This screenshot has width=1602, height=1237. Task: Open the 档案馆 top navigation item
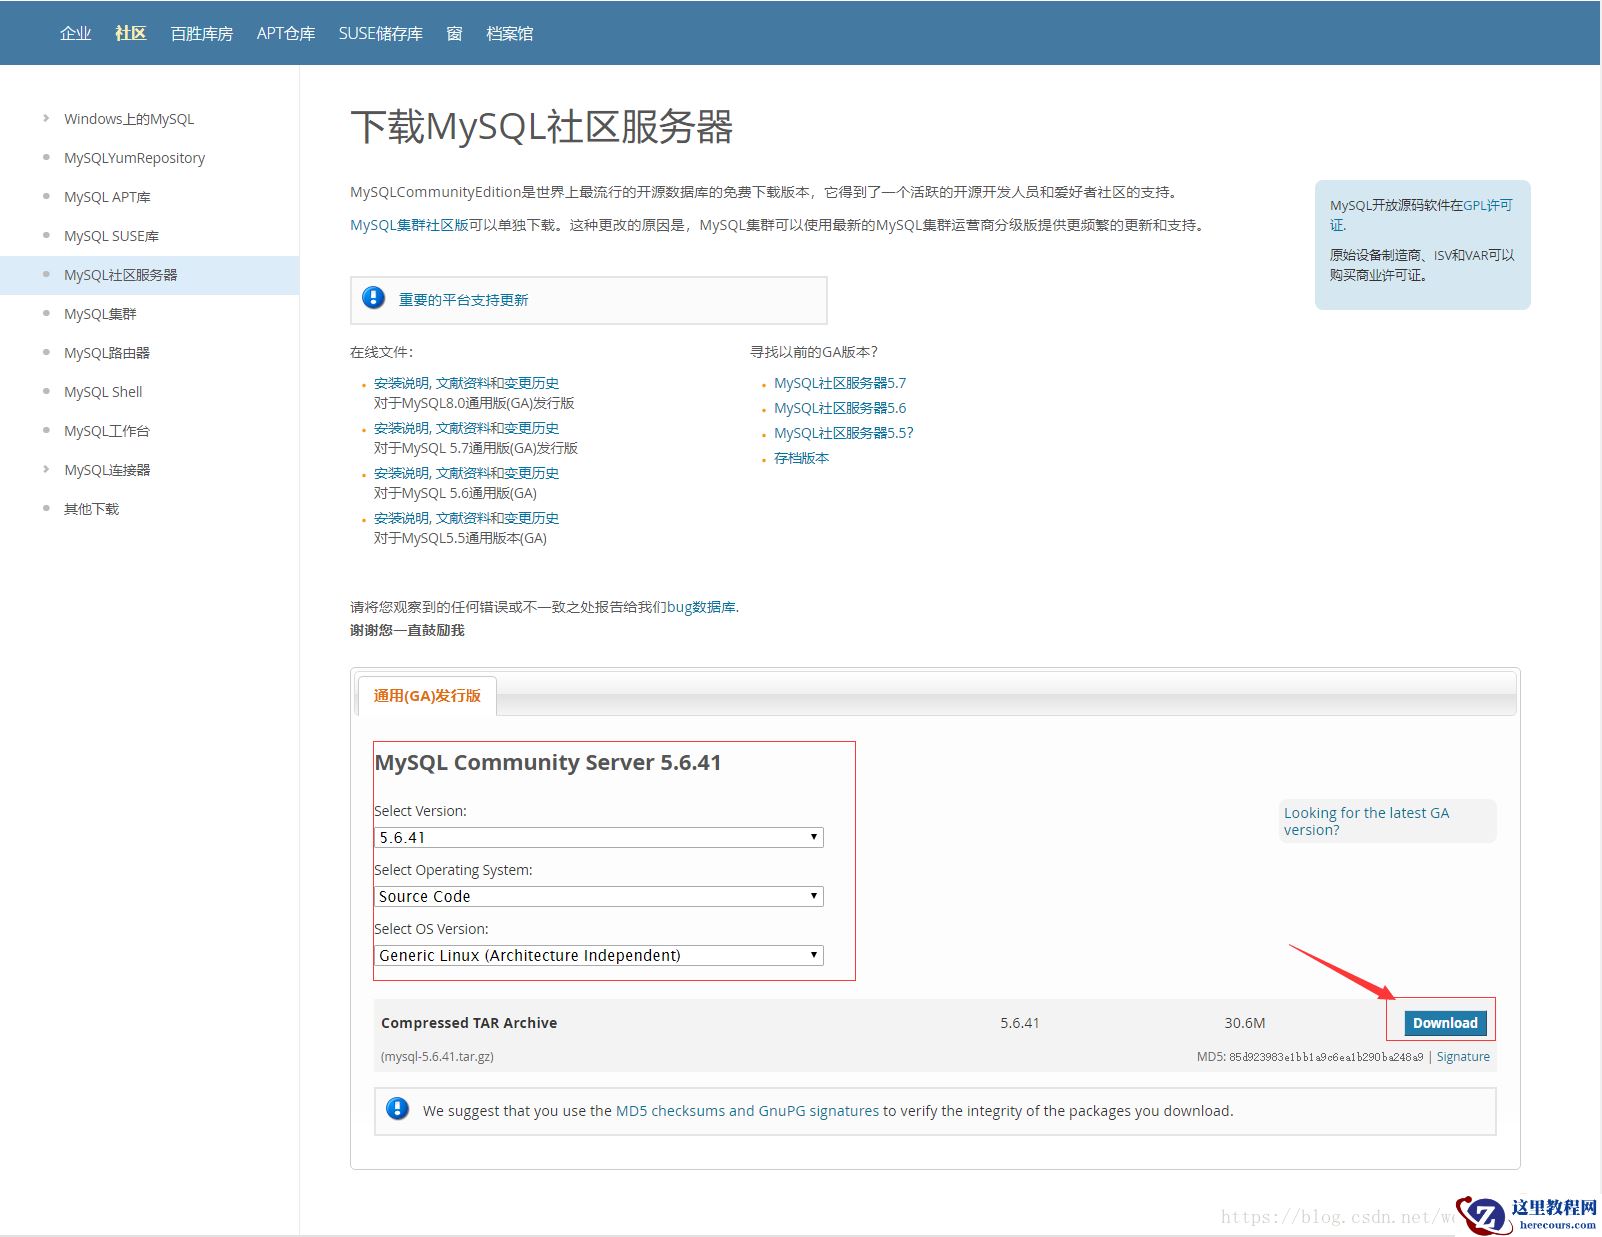coord(509,33)
